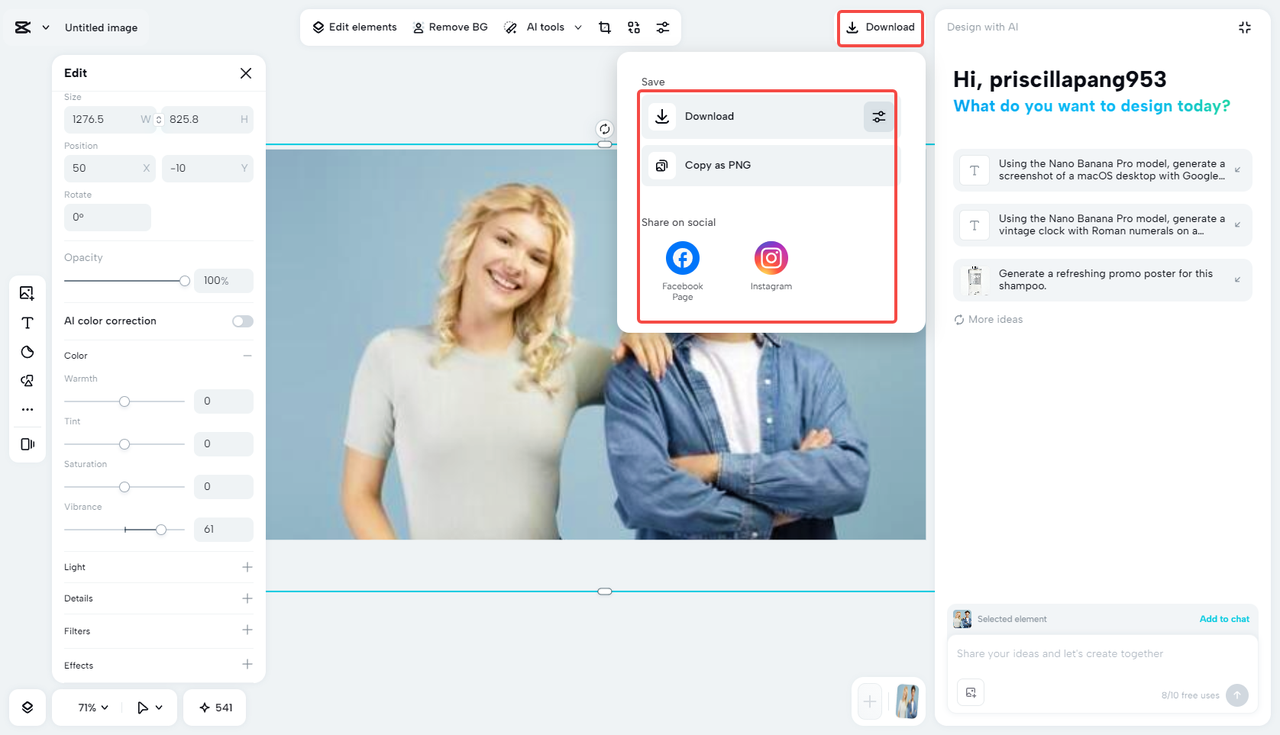Collapse the Design with AI panel
The height and width of the screenshot is (735, 1280).
pyautogui.click(x=1245, y=27)
